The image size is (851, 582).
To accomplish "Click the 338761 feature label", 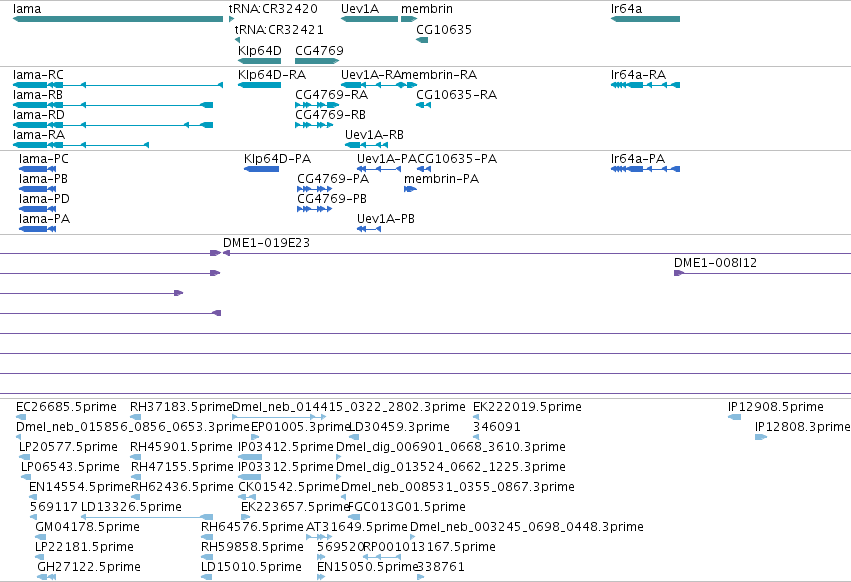I will [x=441, y=567].
